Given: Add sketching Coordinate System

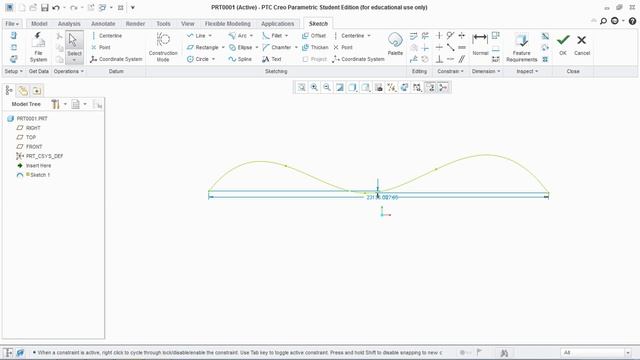Looking at the screenshot, I should [358, 59].
